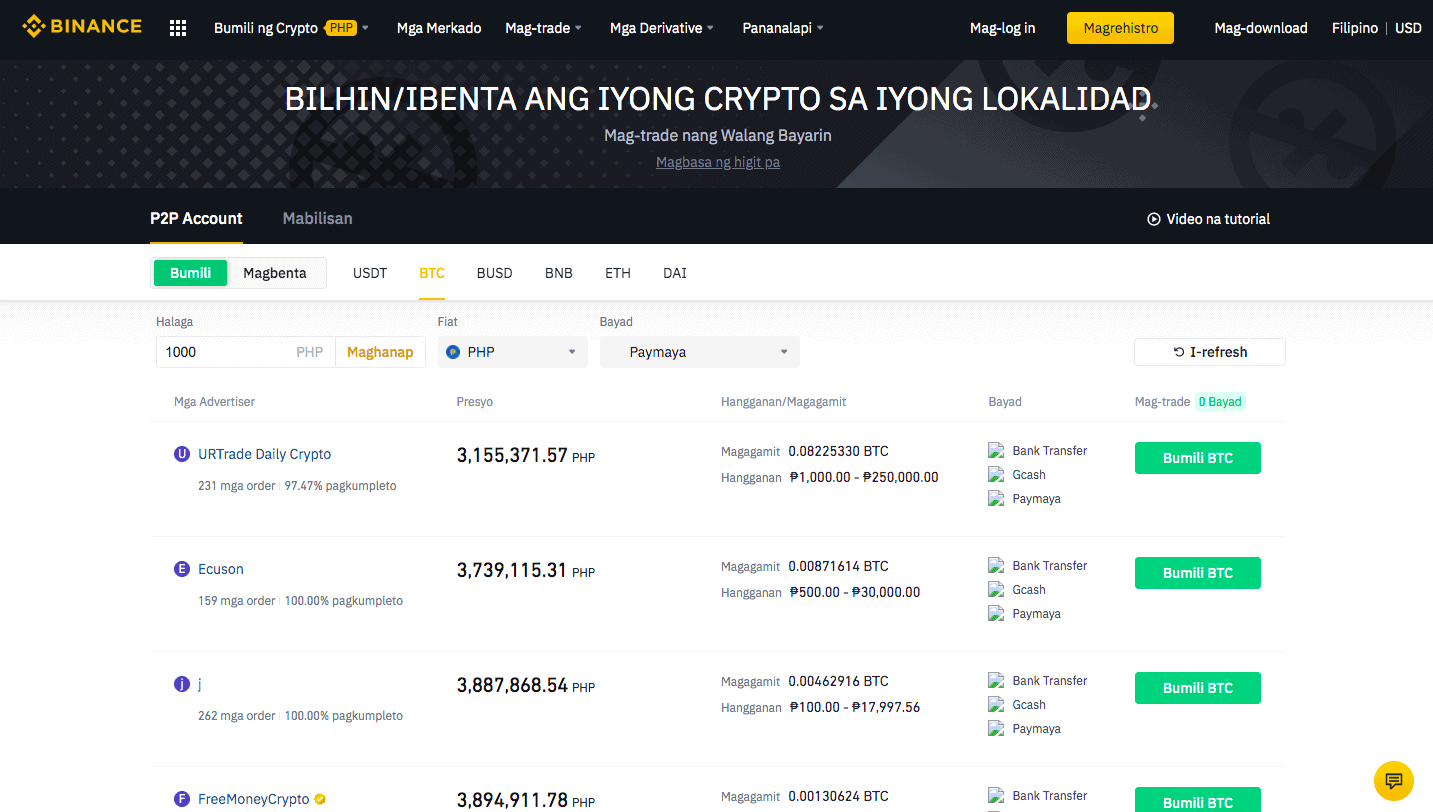Image resolution: width=1433 pixels, height=812 pixels.
Task: Click price 3,887,868.54 PHP
Action: (526, 686)
